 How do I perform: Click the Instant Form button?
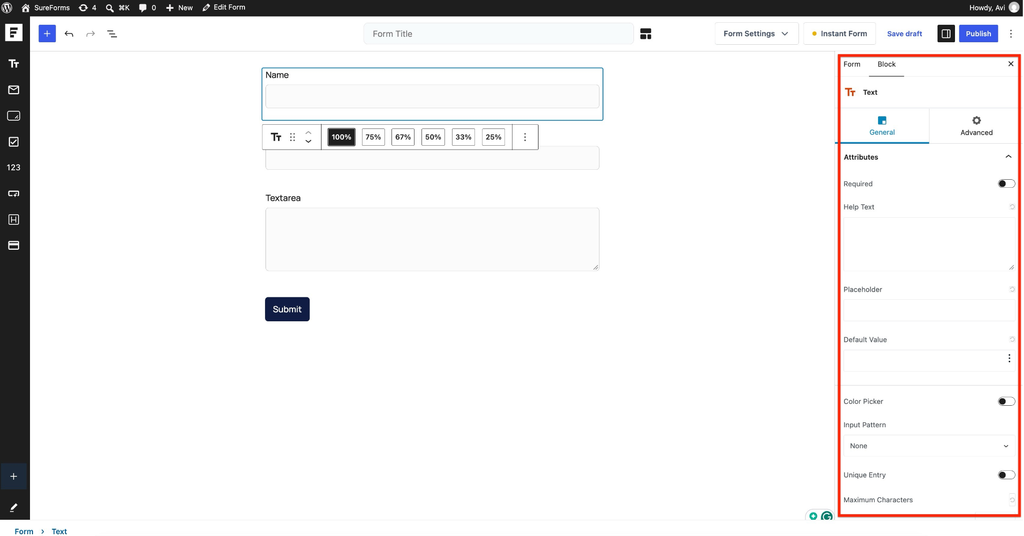839,34
